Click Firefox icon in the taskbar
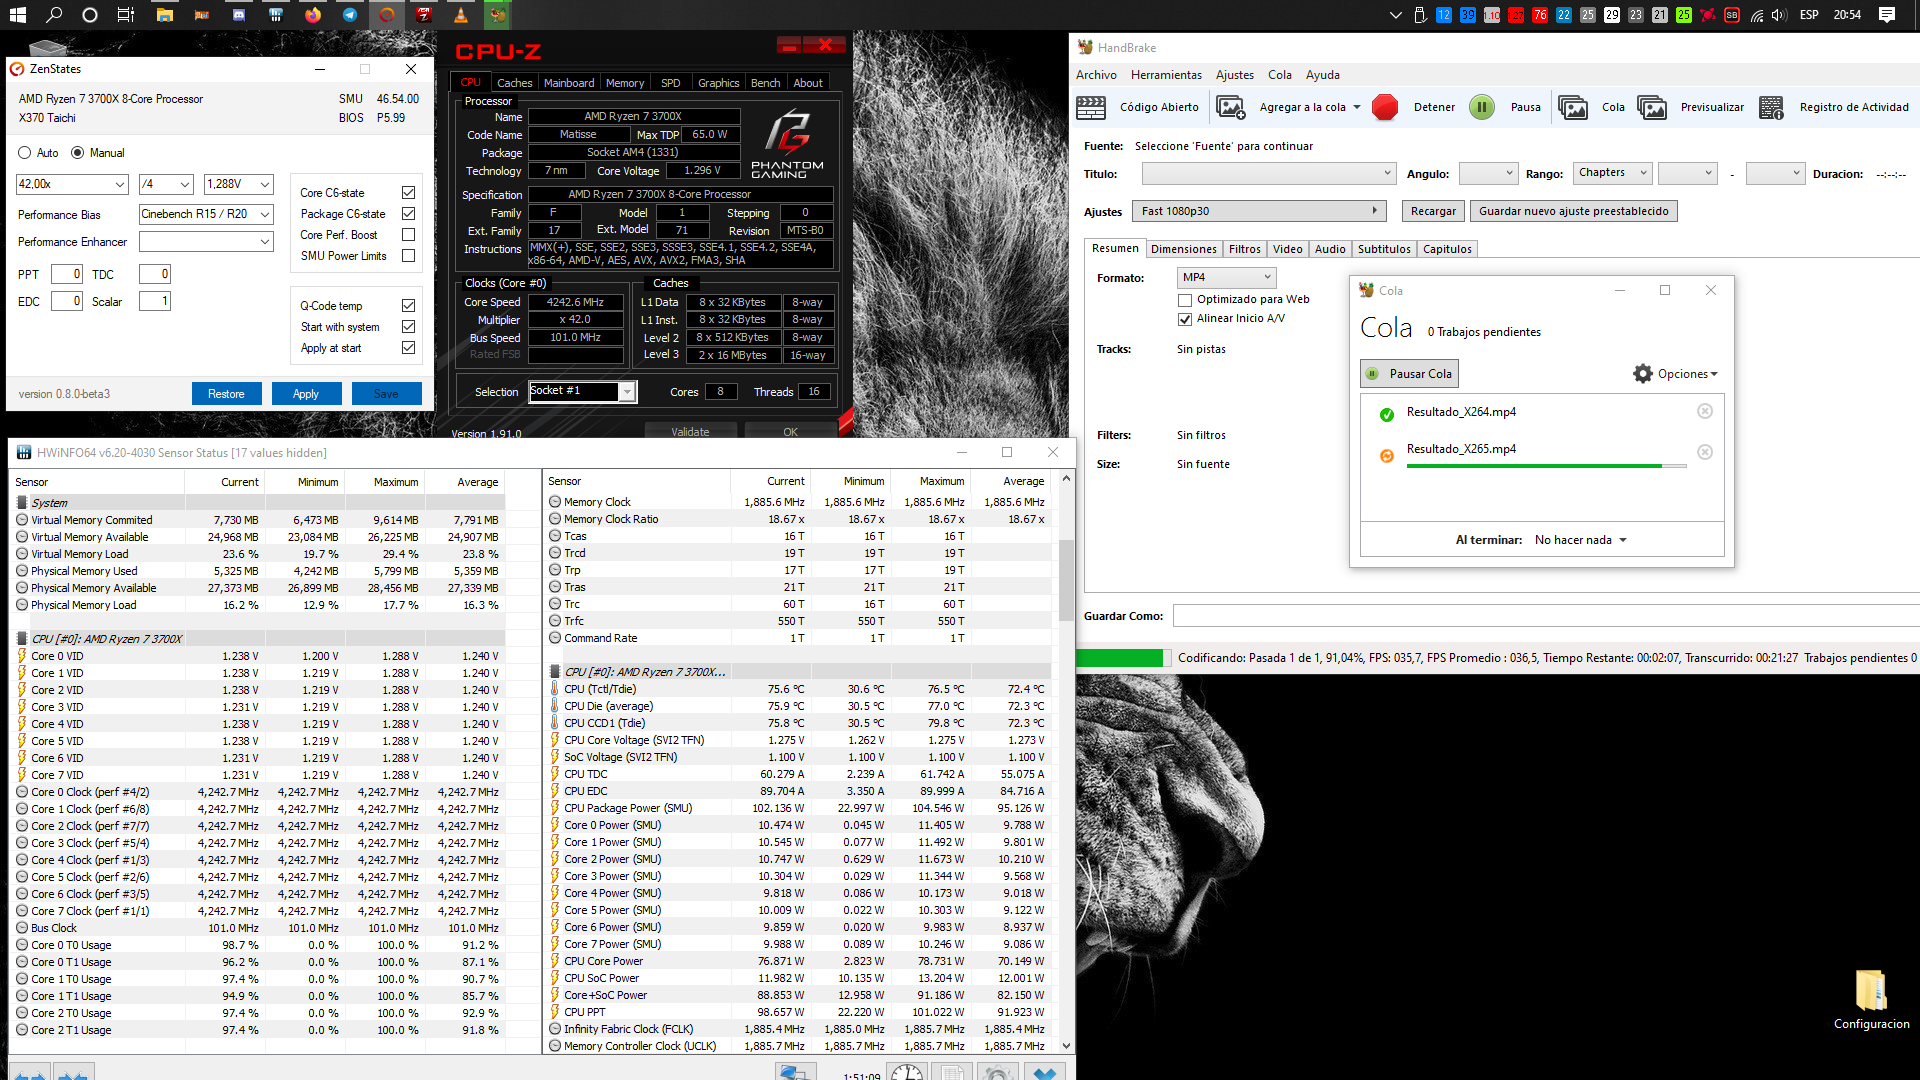This screenshot has width=1920, height=1080. [x=313, y=15]
